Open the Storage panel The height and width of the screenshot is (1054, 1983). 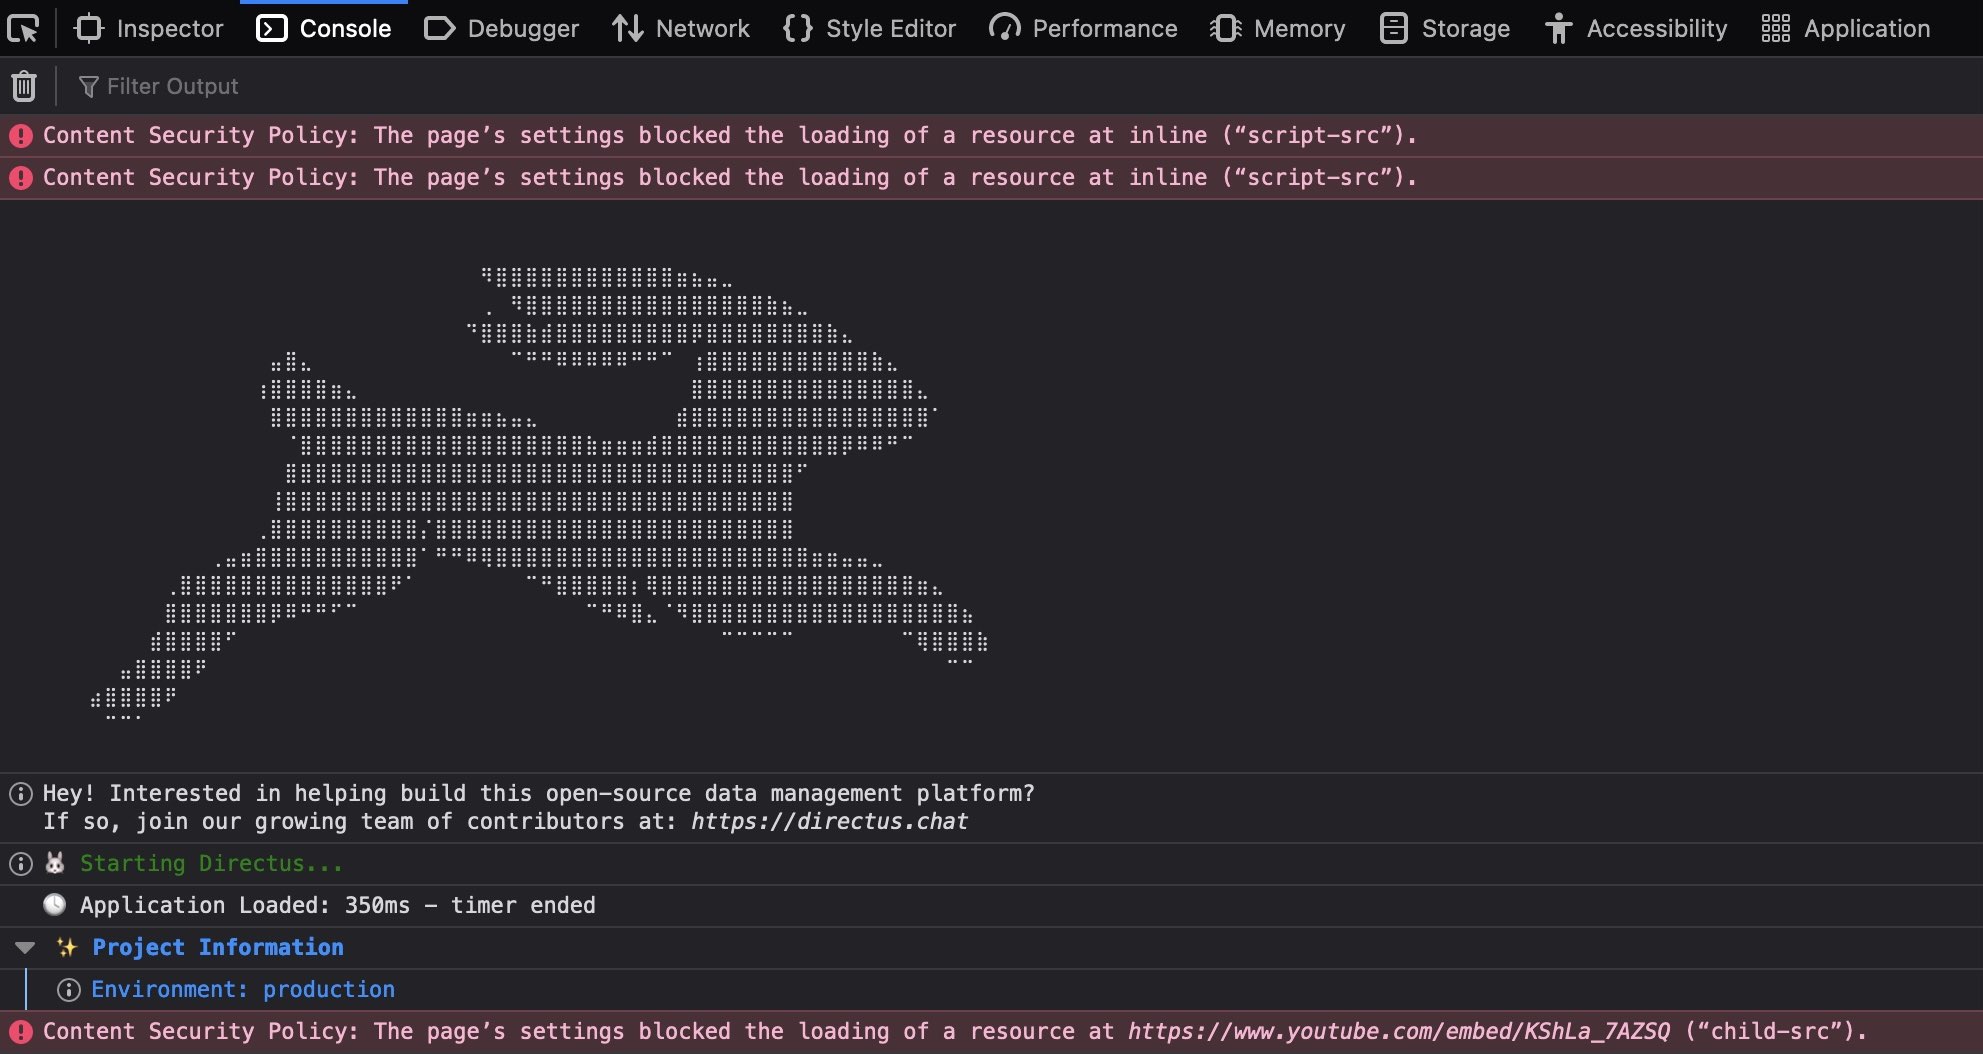coord(1444,28)
